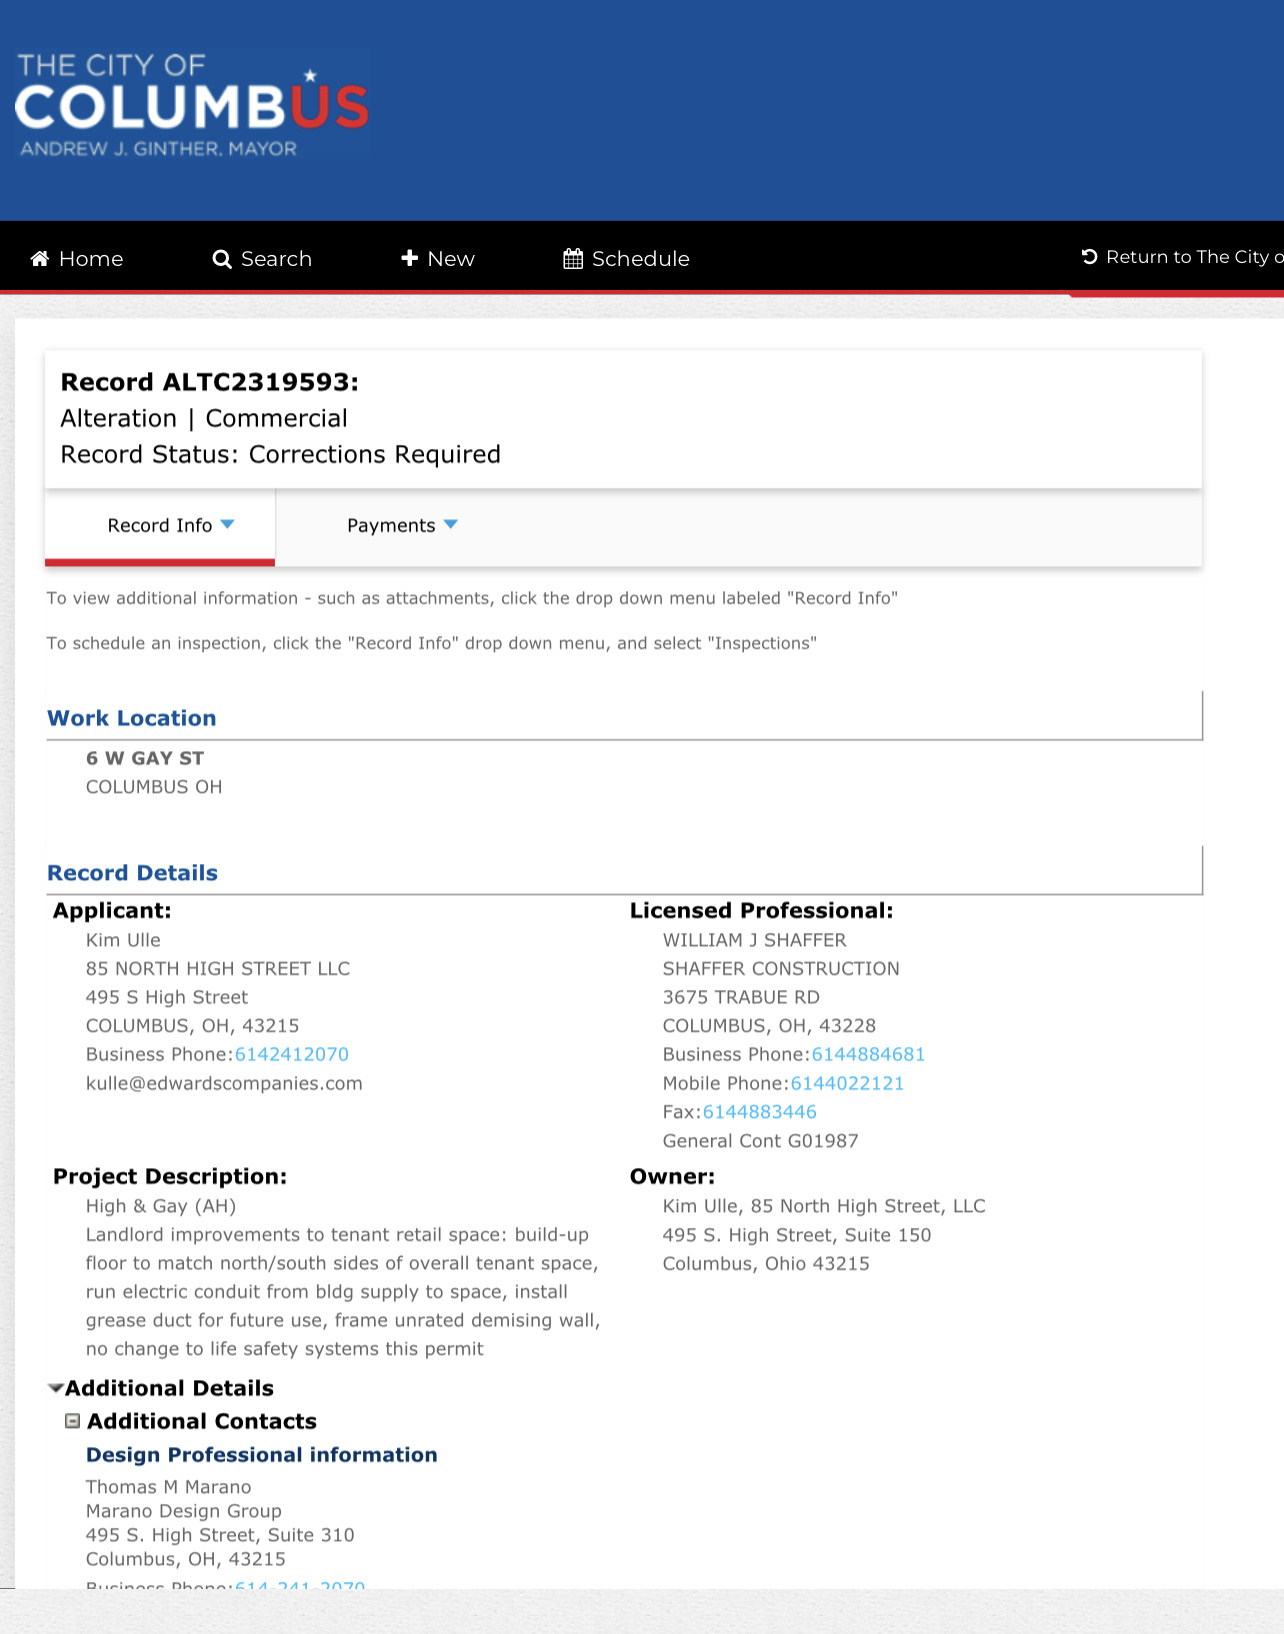
Task: Click the Record ALTC2319593 title
Action: [210, 382]
